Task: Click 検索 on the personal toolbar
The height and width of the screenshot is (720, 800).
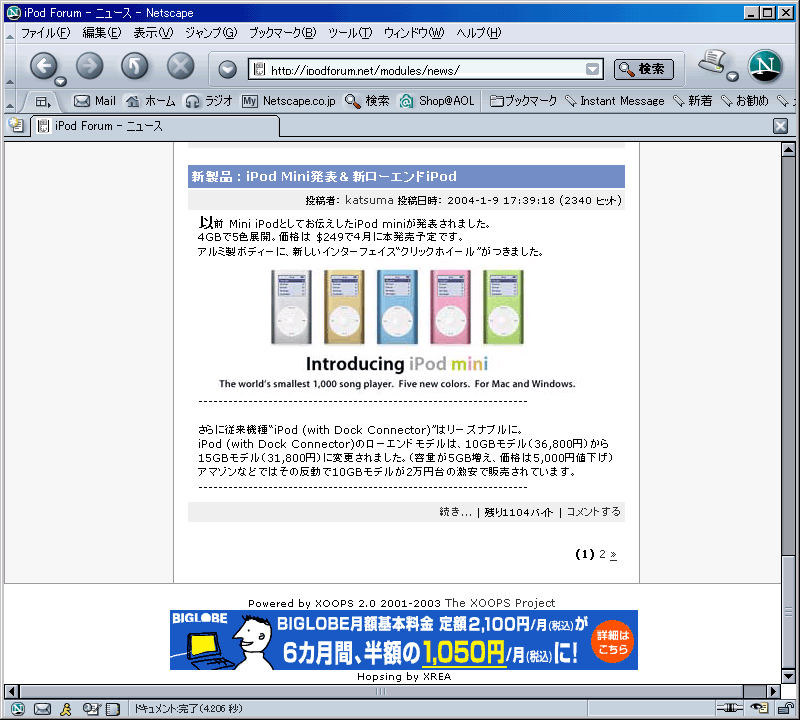Action: [x=367, y=101]
